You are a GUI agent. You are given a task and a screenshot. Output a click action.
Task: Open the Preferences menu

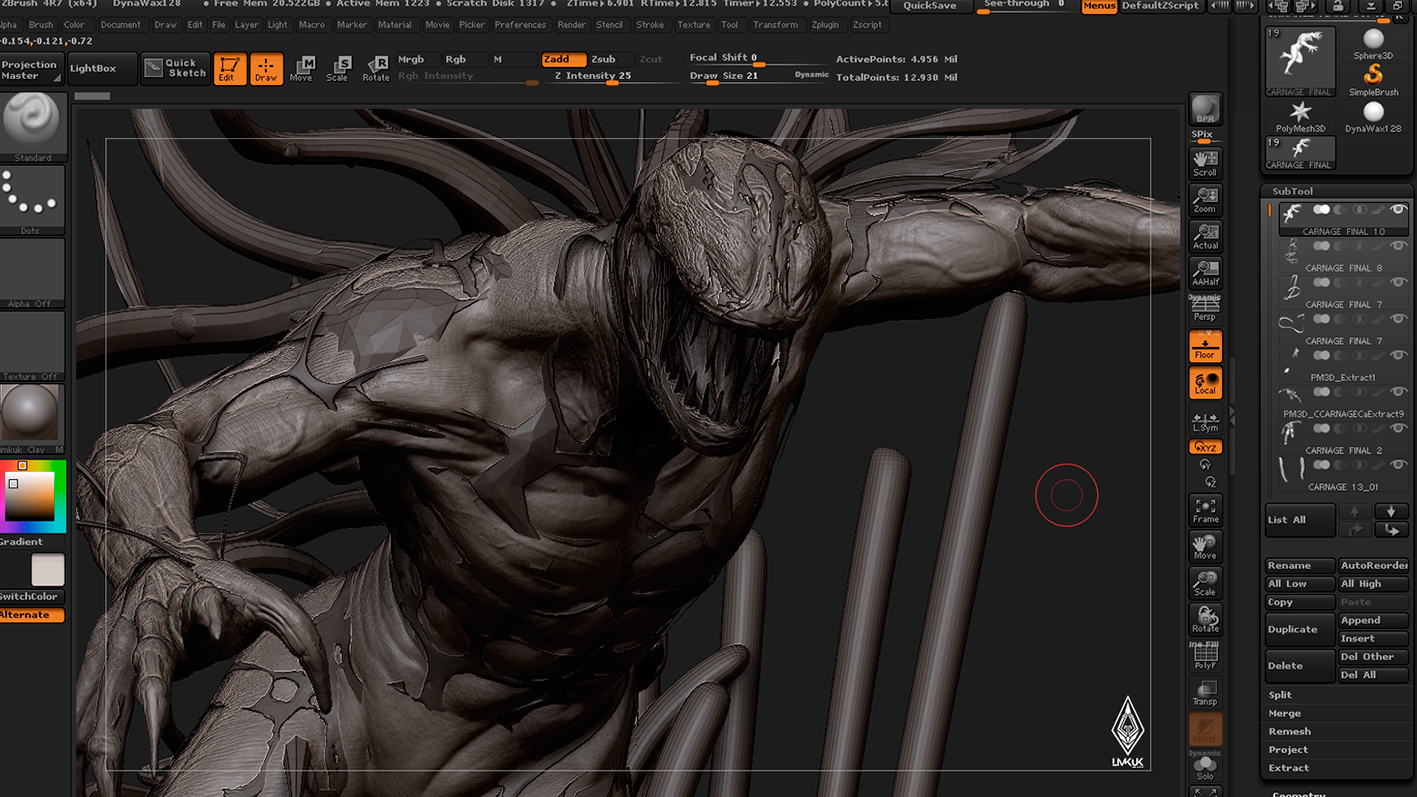(520, 25)
